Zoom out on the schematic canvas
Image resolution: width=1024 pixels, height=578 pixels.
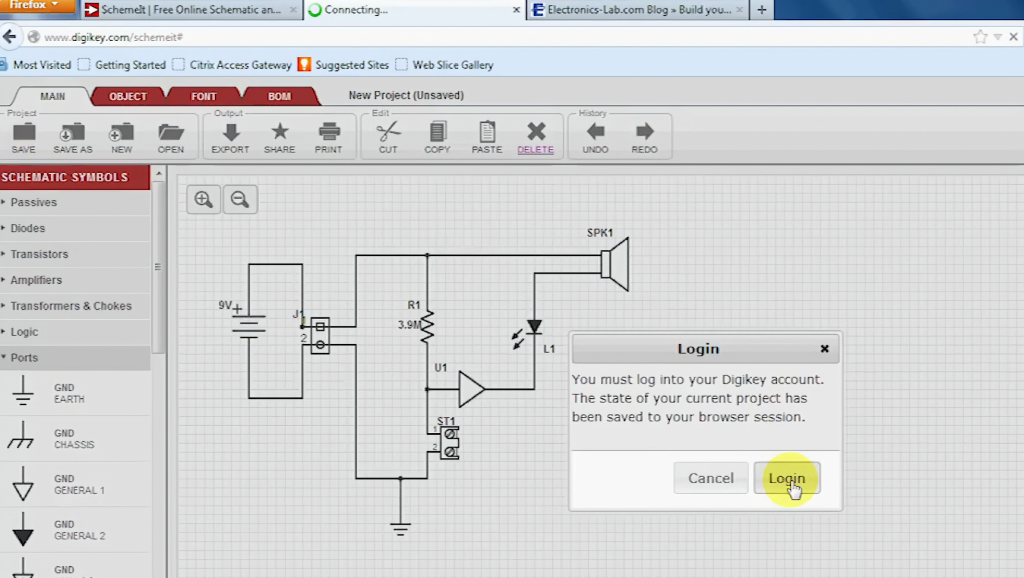[x=240, y=199]
